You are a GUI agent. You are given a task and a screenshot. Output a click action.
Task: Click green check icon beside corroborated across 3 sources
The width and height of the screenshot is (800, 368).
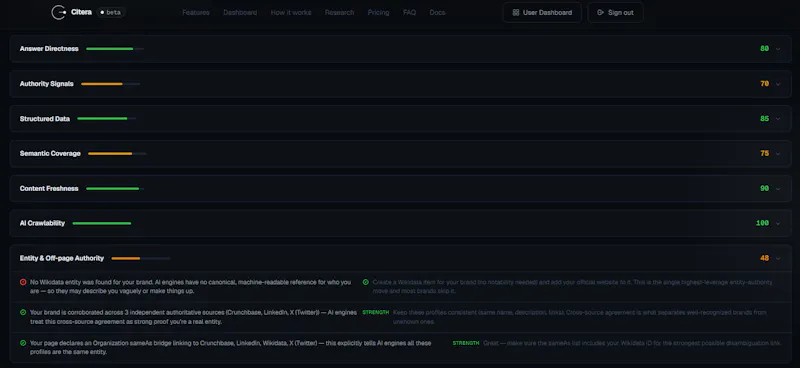click(23, 312)
